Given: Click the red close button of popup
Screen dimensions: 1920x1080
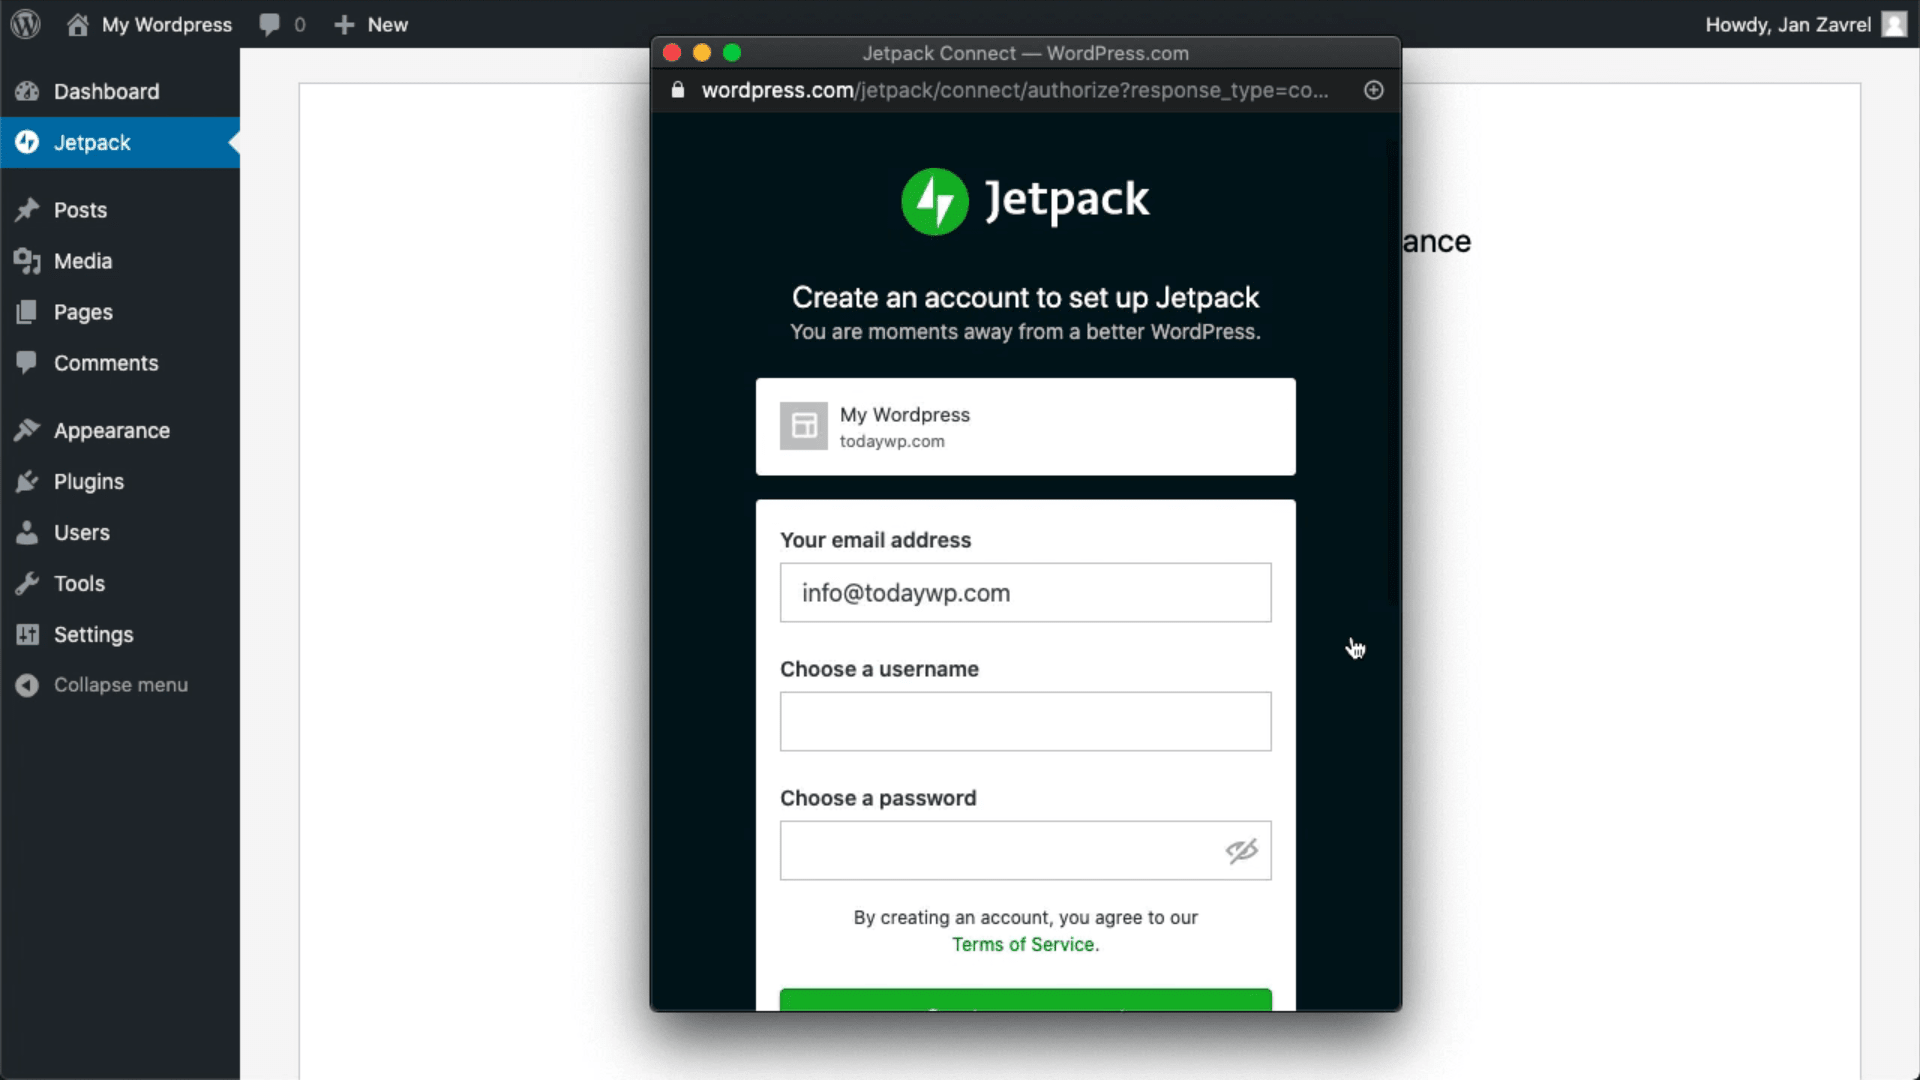Looking at the screenshot, I should click(672, 53).
